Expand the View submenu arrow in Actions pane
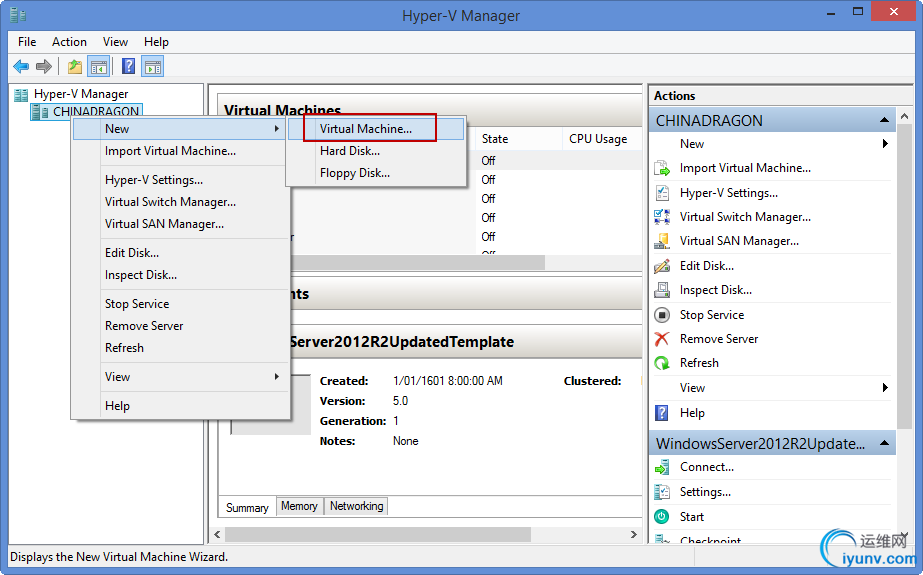This screenshot has width=923, height=575. (885, 387)
